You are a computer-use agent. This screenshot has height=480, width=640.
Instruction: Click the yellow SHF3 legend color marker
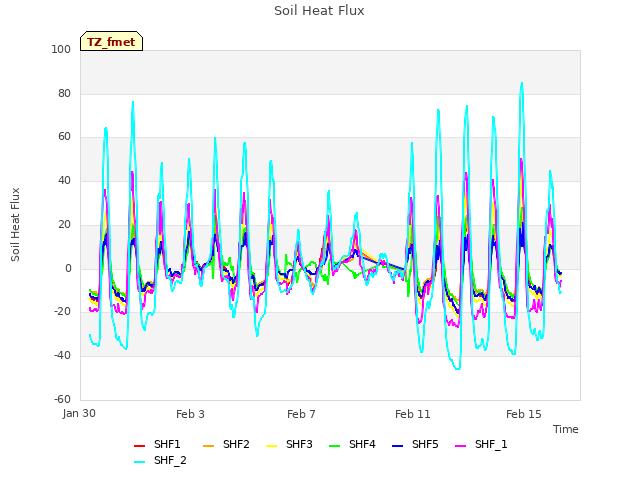pyautogui.click(x=271, y=446)
